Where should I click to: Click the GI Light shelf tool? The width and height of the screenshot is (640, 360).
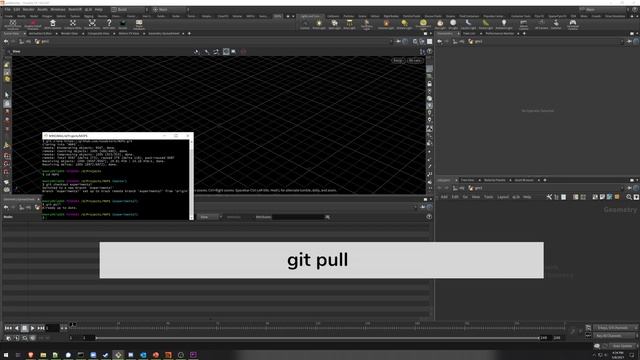[x=453, y=24]
